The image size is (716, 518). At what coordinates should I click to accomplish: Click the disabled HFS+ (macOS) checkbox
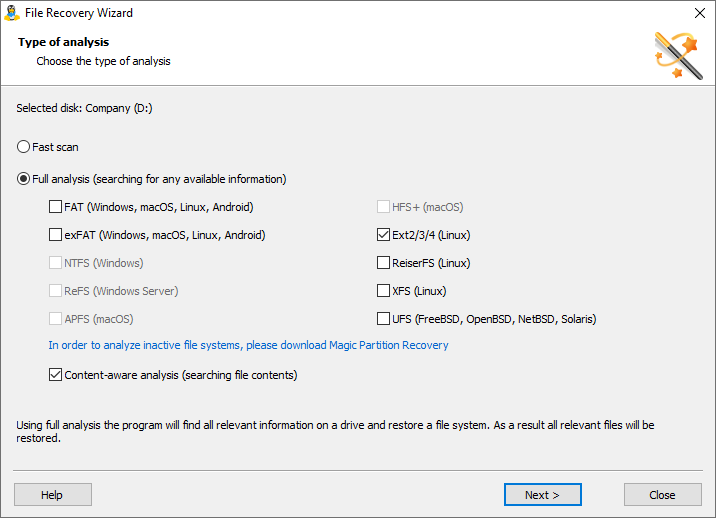[383, 207]
